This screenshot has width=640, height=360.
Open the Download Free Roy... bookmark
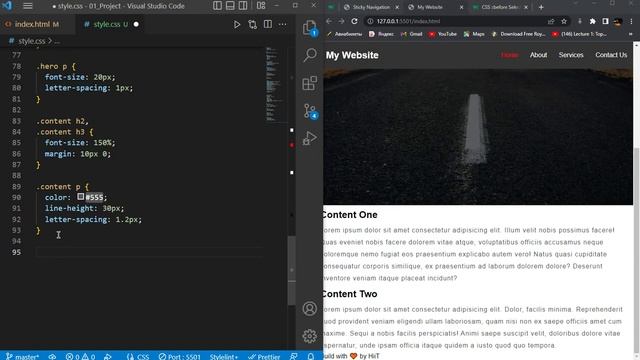click(x=518, y=34)
